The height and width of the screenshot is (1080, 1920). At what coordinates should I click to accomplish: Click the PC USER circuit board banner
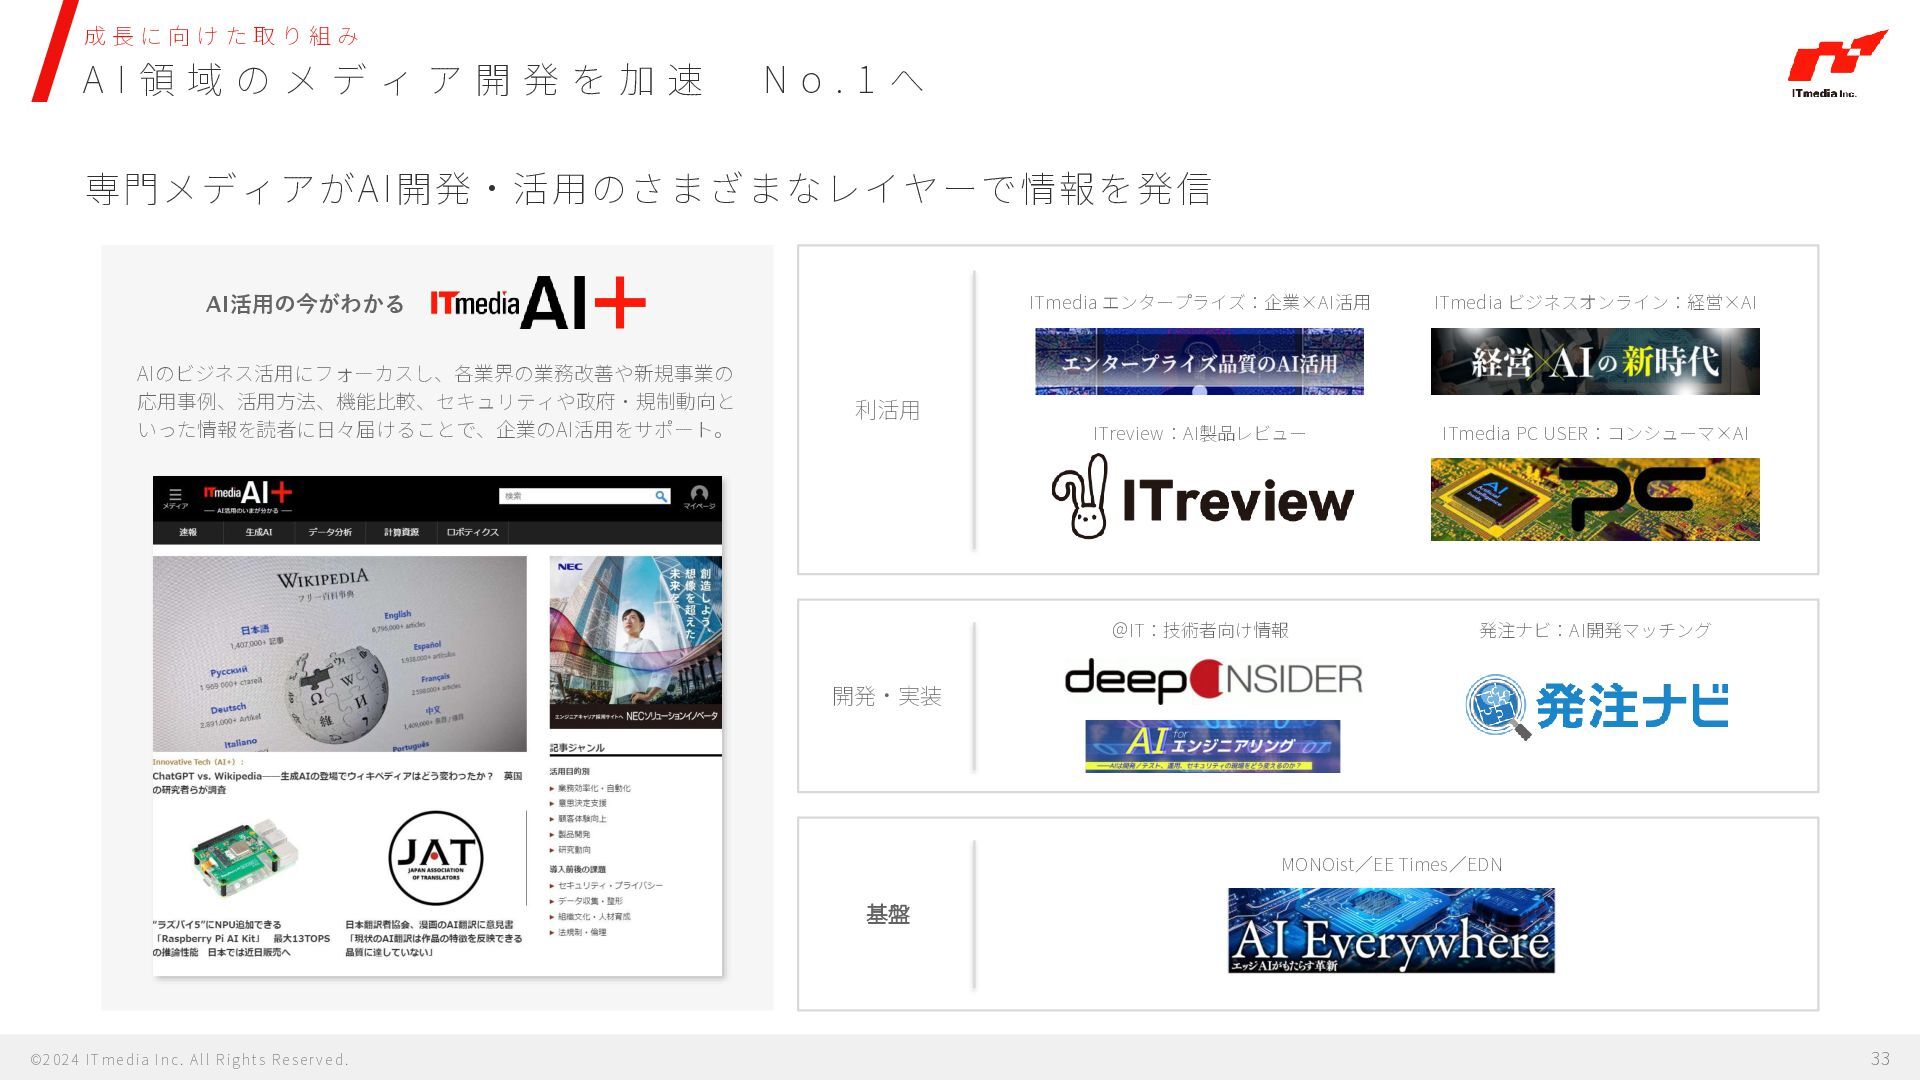pyautogui.click(x=1595, y=499)
